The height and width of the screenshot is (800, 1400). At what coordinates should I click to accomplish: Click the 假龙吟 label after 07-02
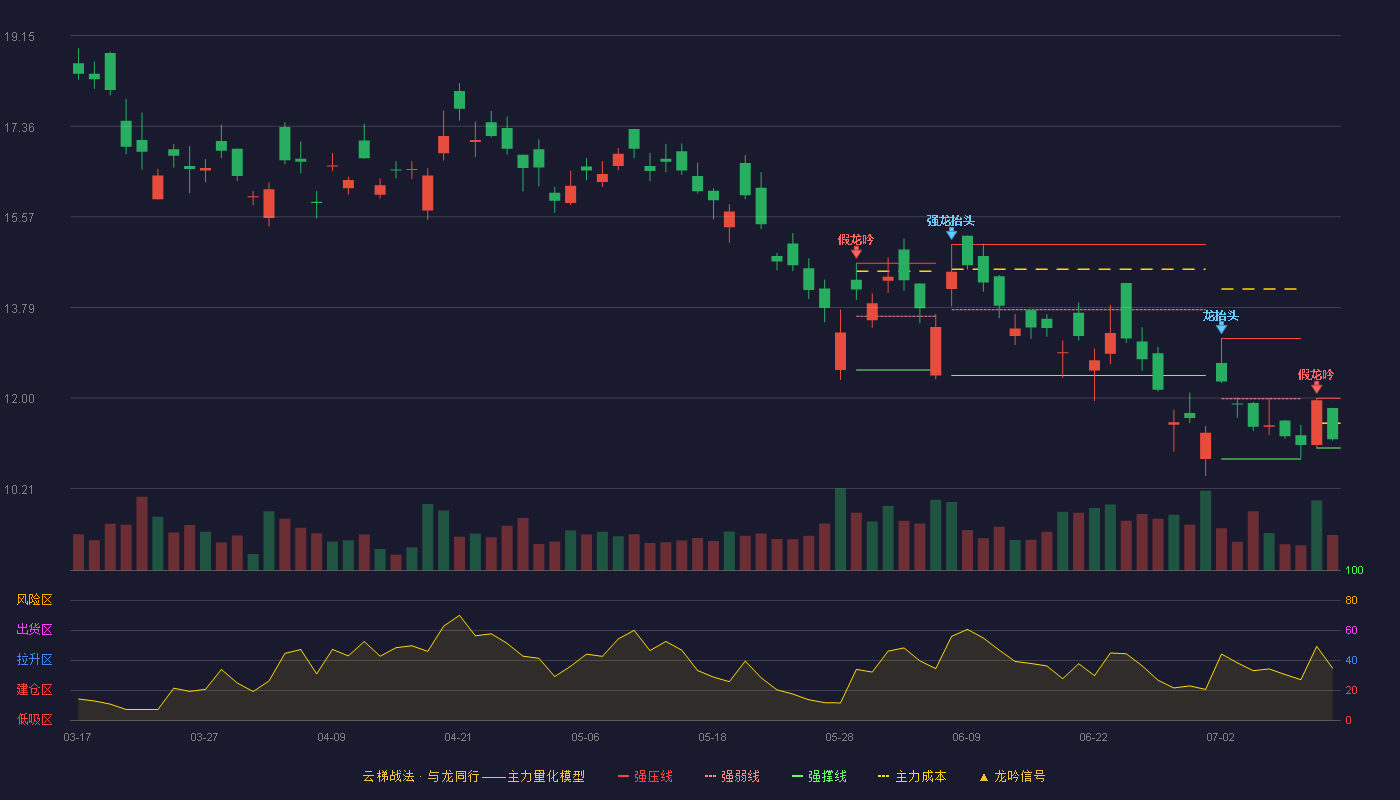click(x=1316, y=375)
